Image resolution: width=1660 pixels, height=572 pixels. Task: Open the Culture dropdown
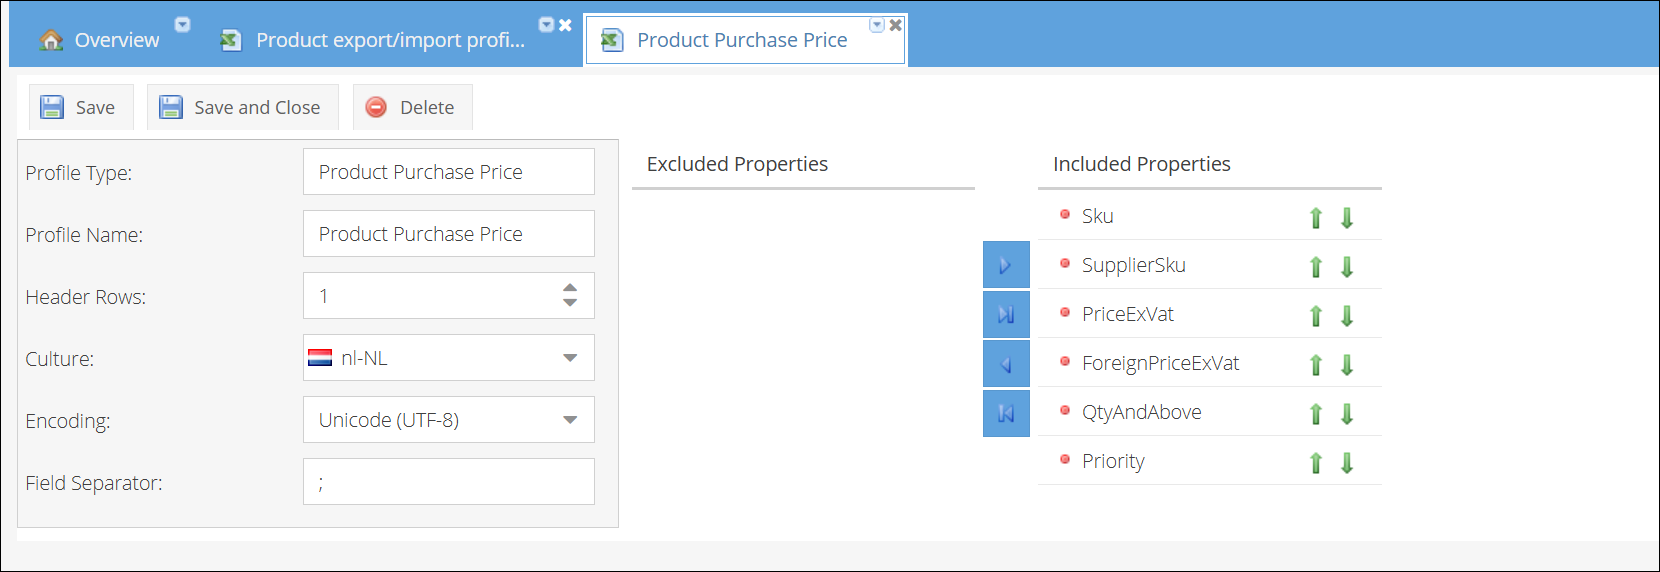pos(570,358)
